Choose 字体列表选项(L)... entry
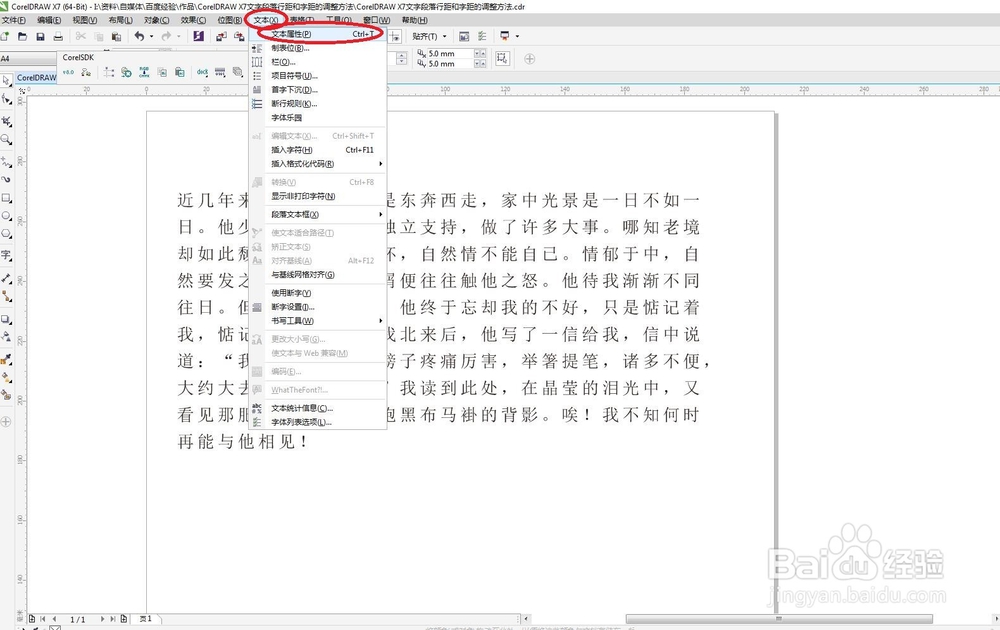Image resolution: width=1000 pixels, height=630 pixels. click(319, 422)
